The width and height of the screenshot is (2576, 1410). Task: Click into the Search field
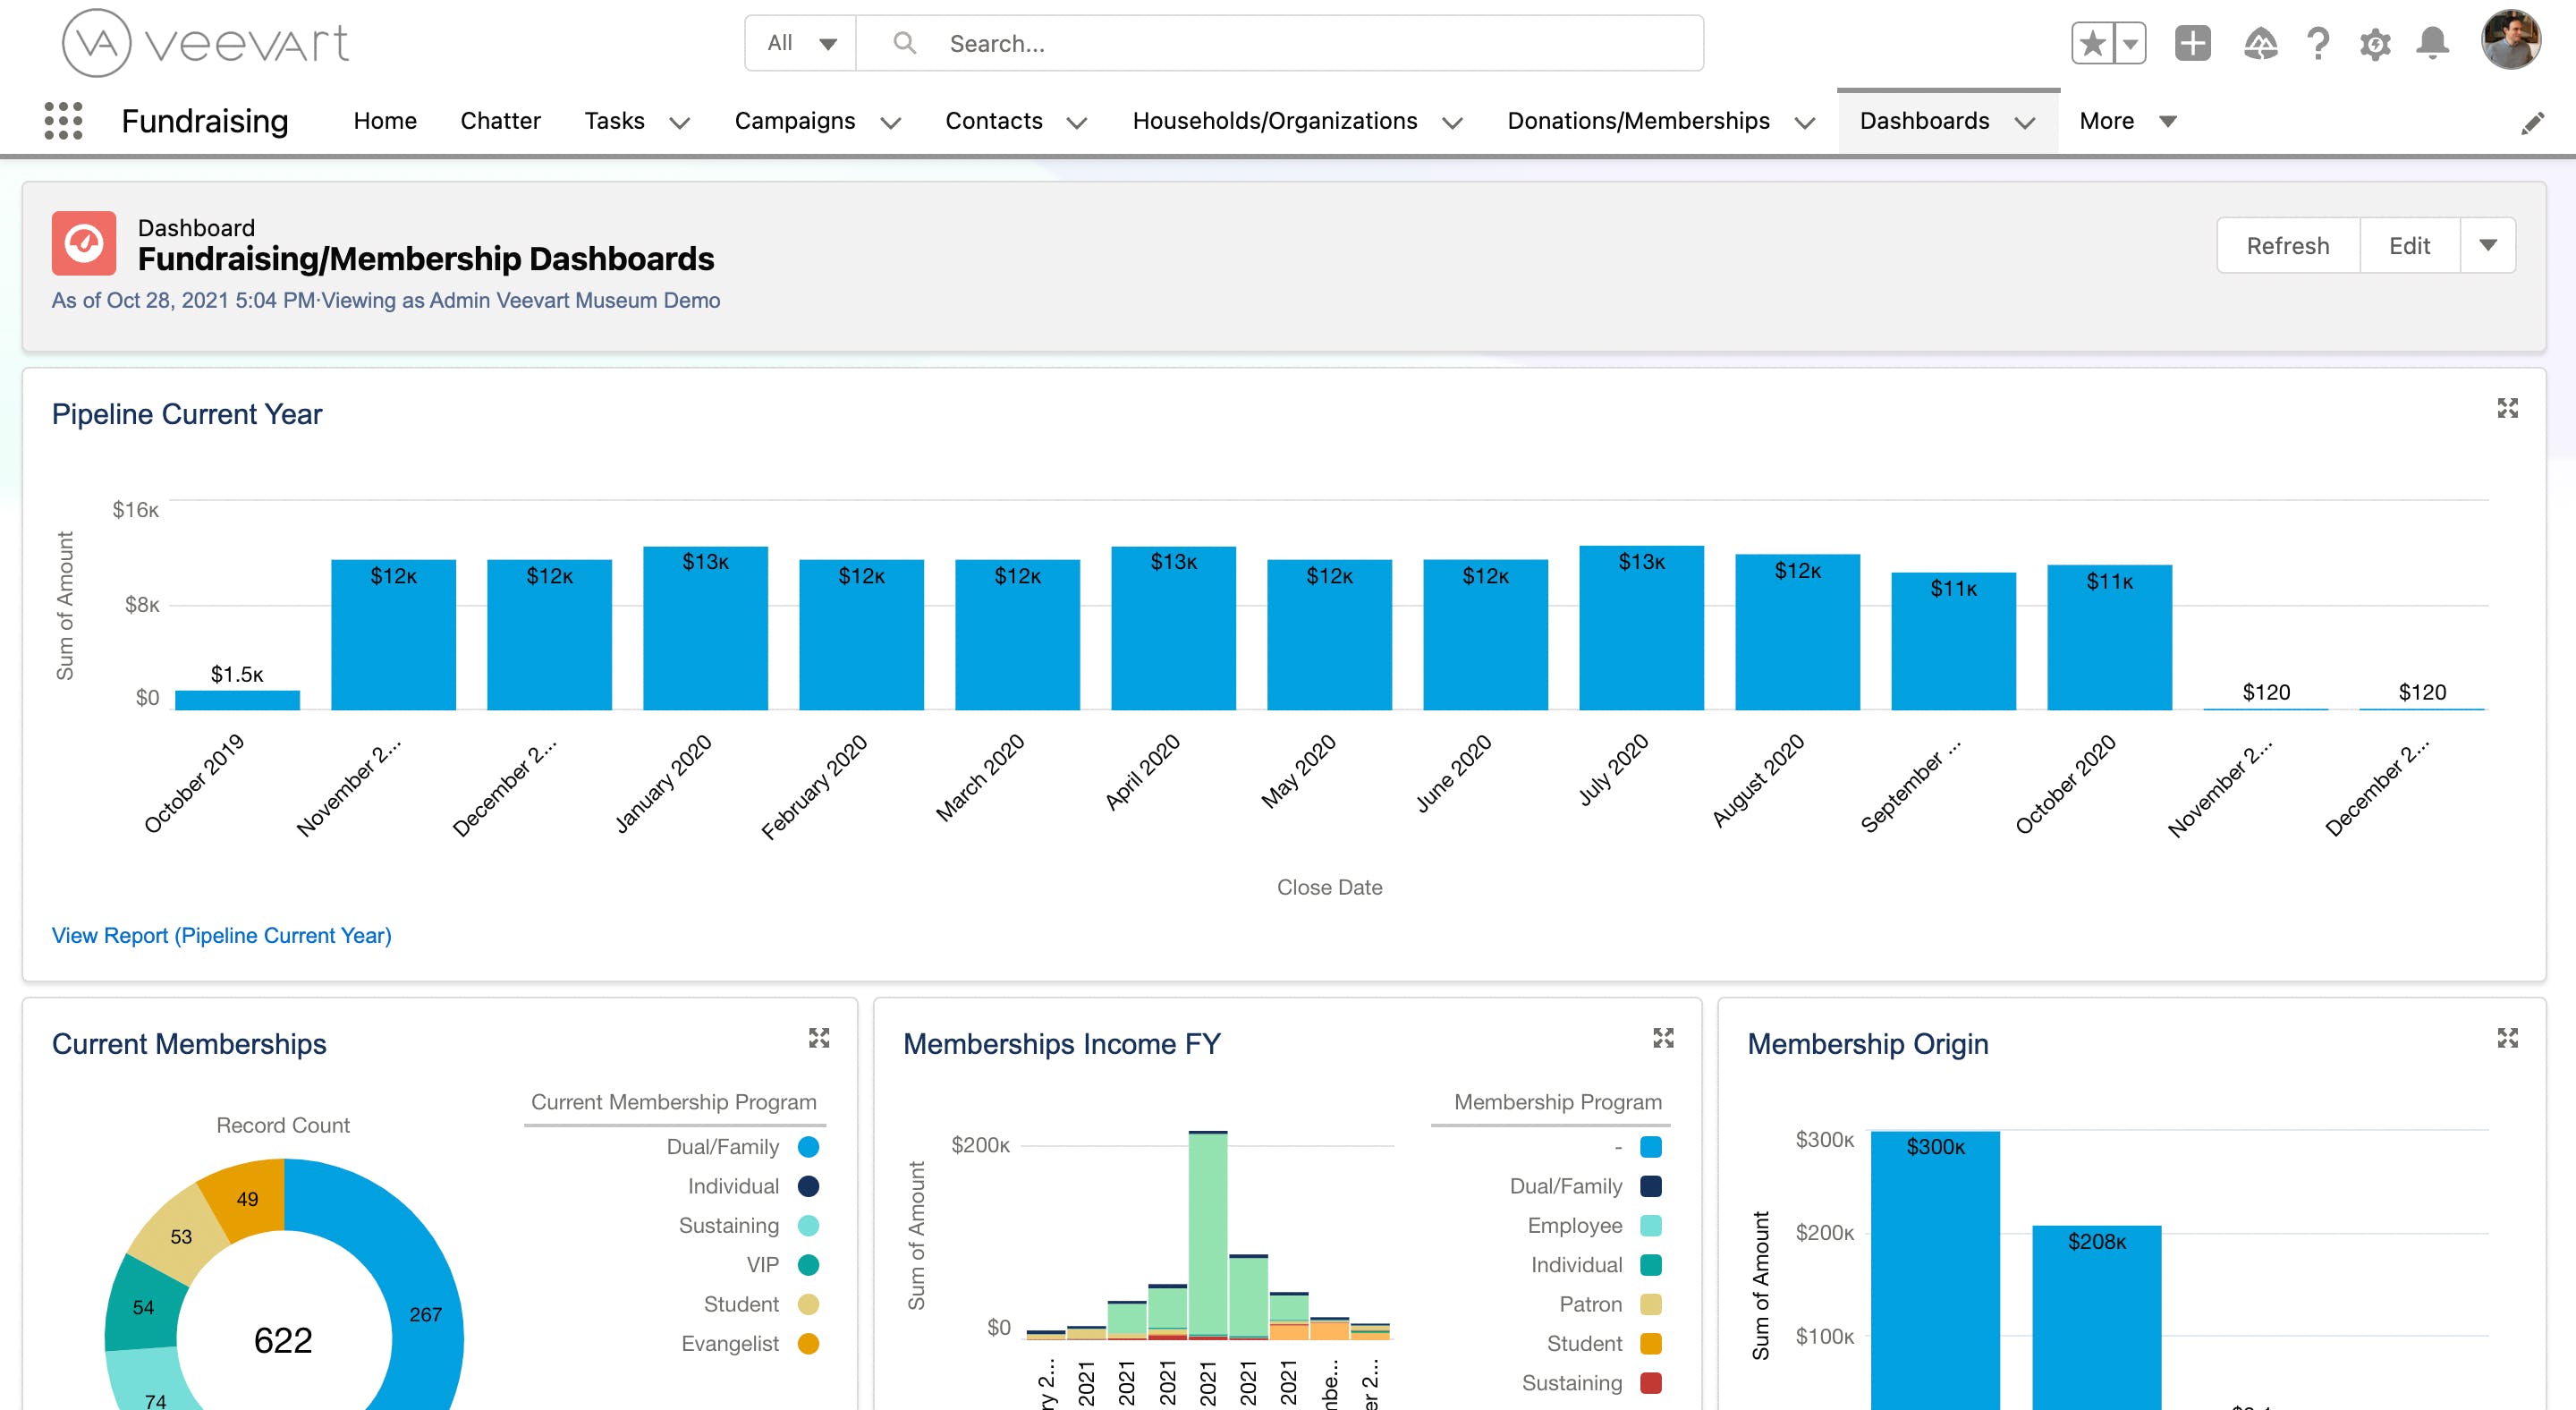pos(1280,43)
